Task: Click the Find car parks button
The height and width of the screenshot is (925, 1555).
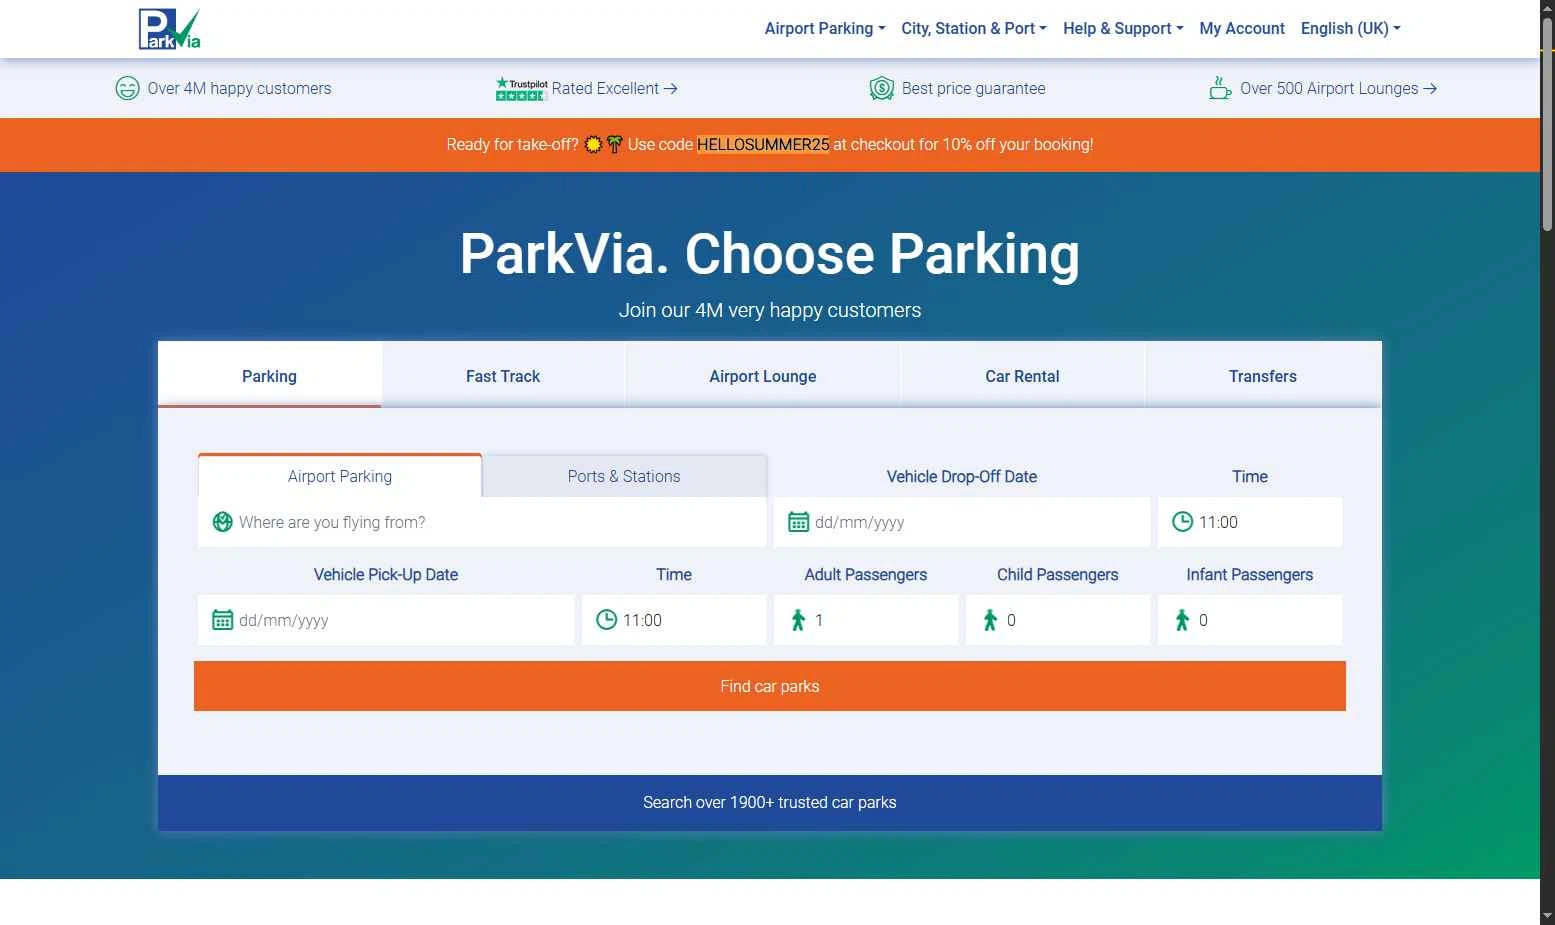Action: (770, 686)
